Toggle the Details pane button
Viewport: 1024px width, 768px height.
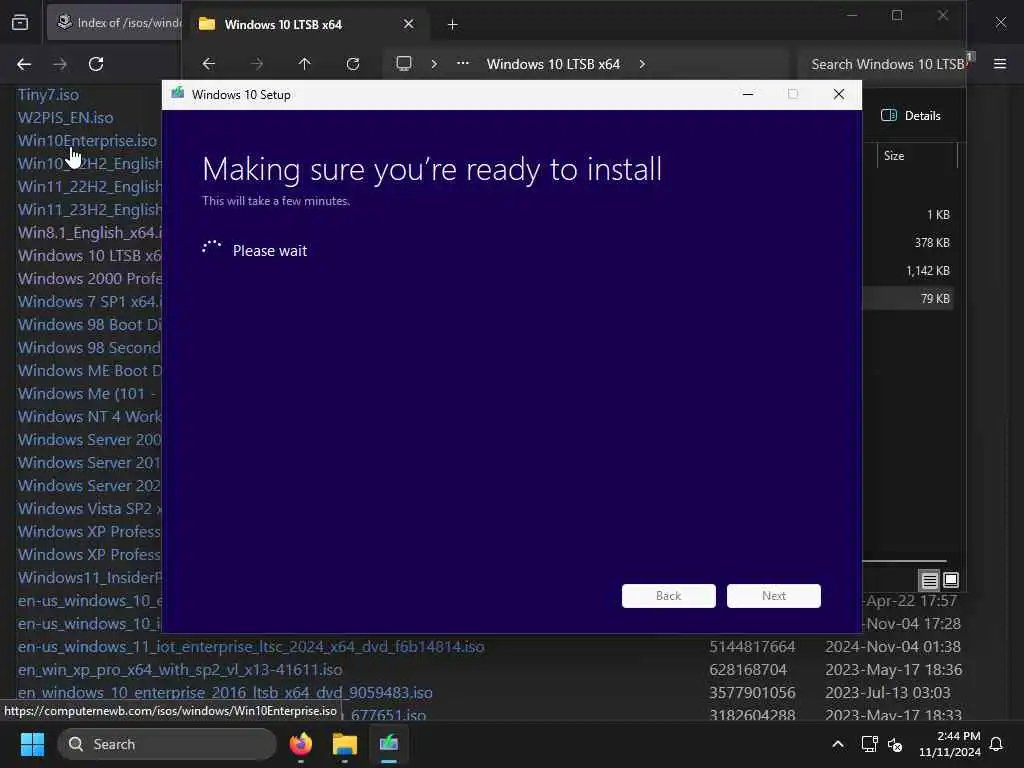tap(911, 116)
